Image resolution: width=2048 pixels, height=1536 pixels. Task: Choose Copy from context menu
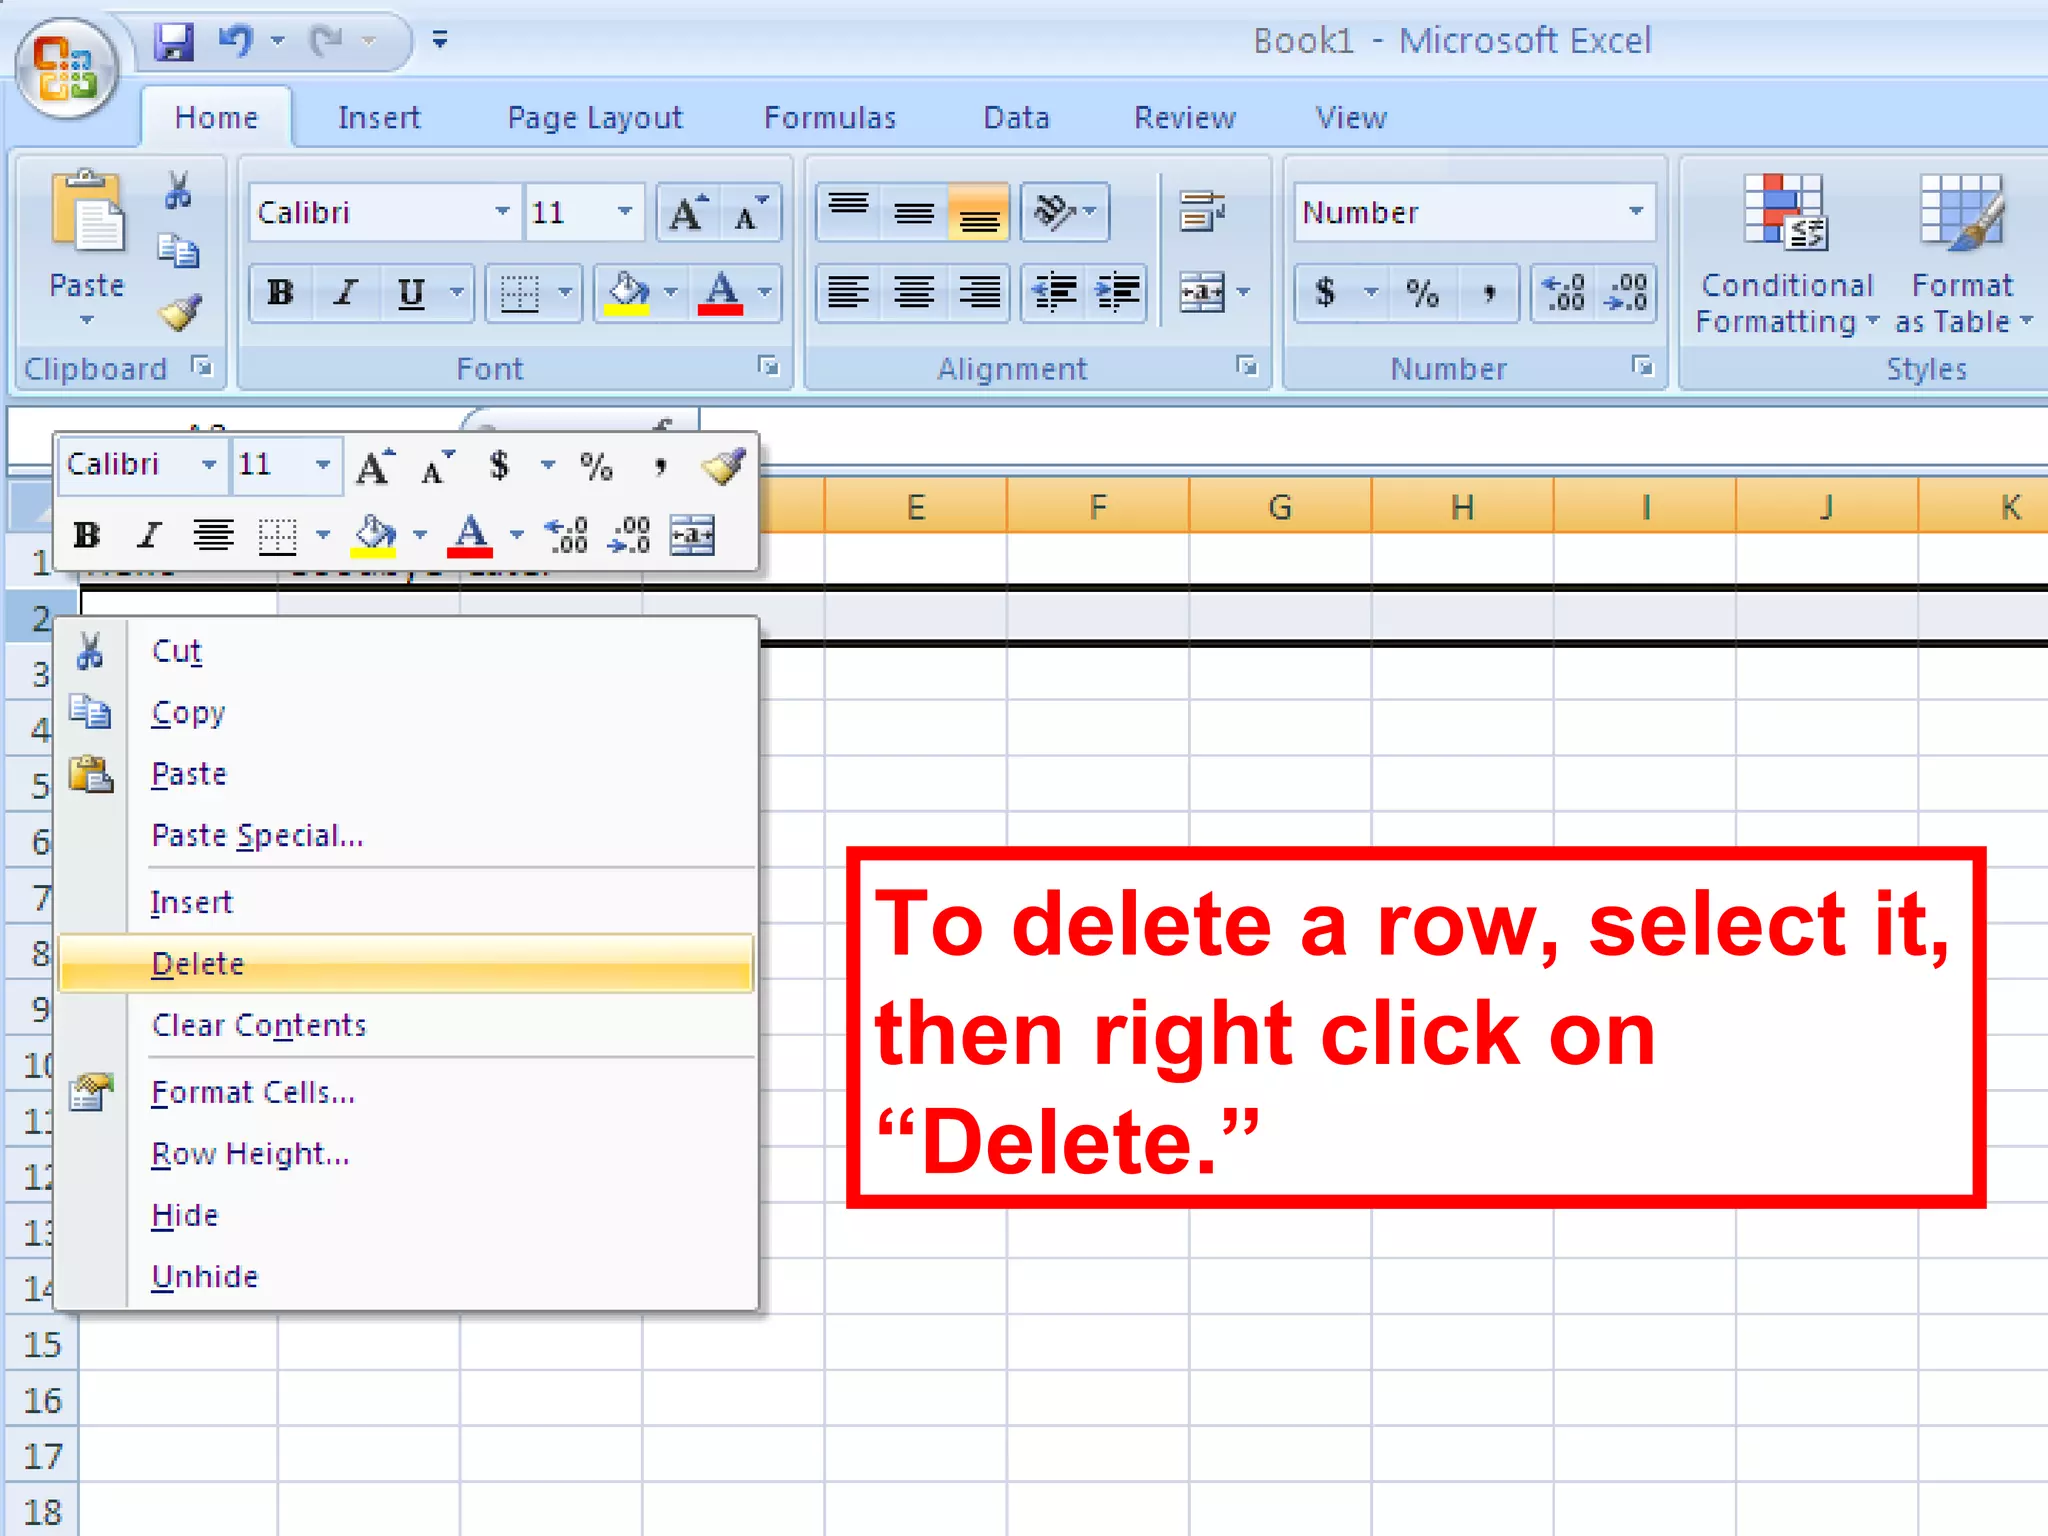pyautogui.click(x=406, y=713)
